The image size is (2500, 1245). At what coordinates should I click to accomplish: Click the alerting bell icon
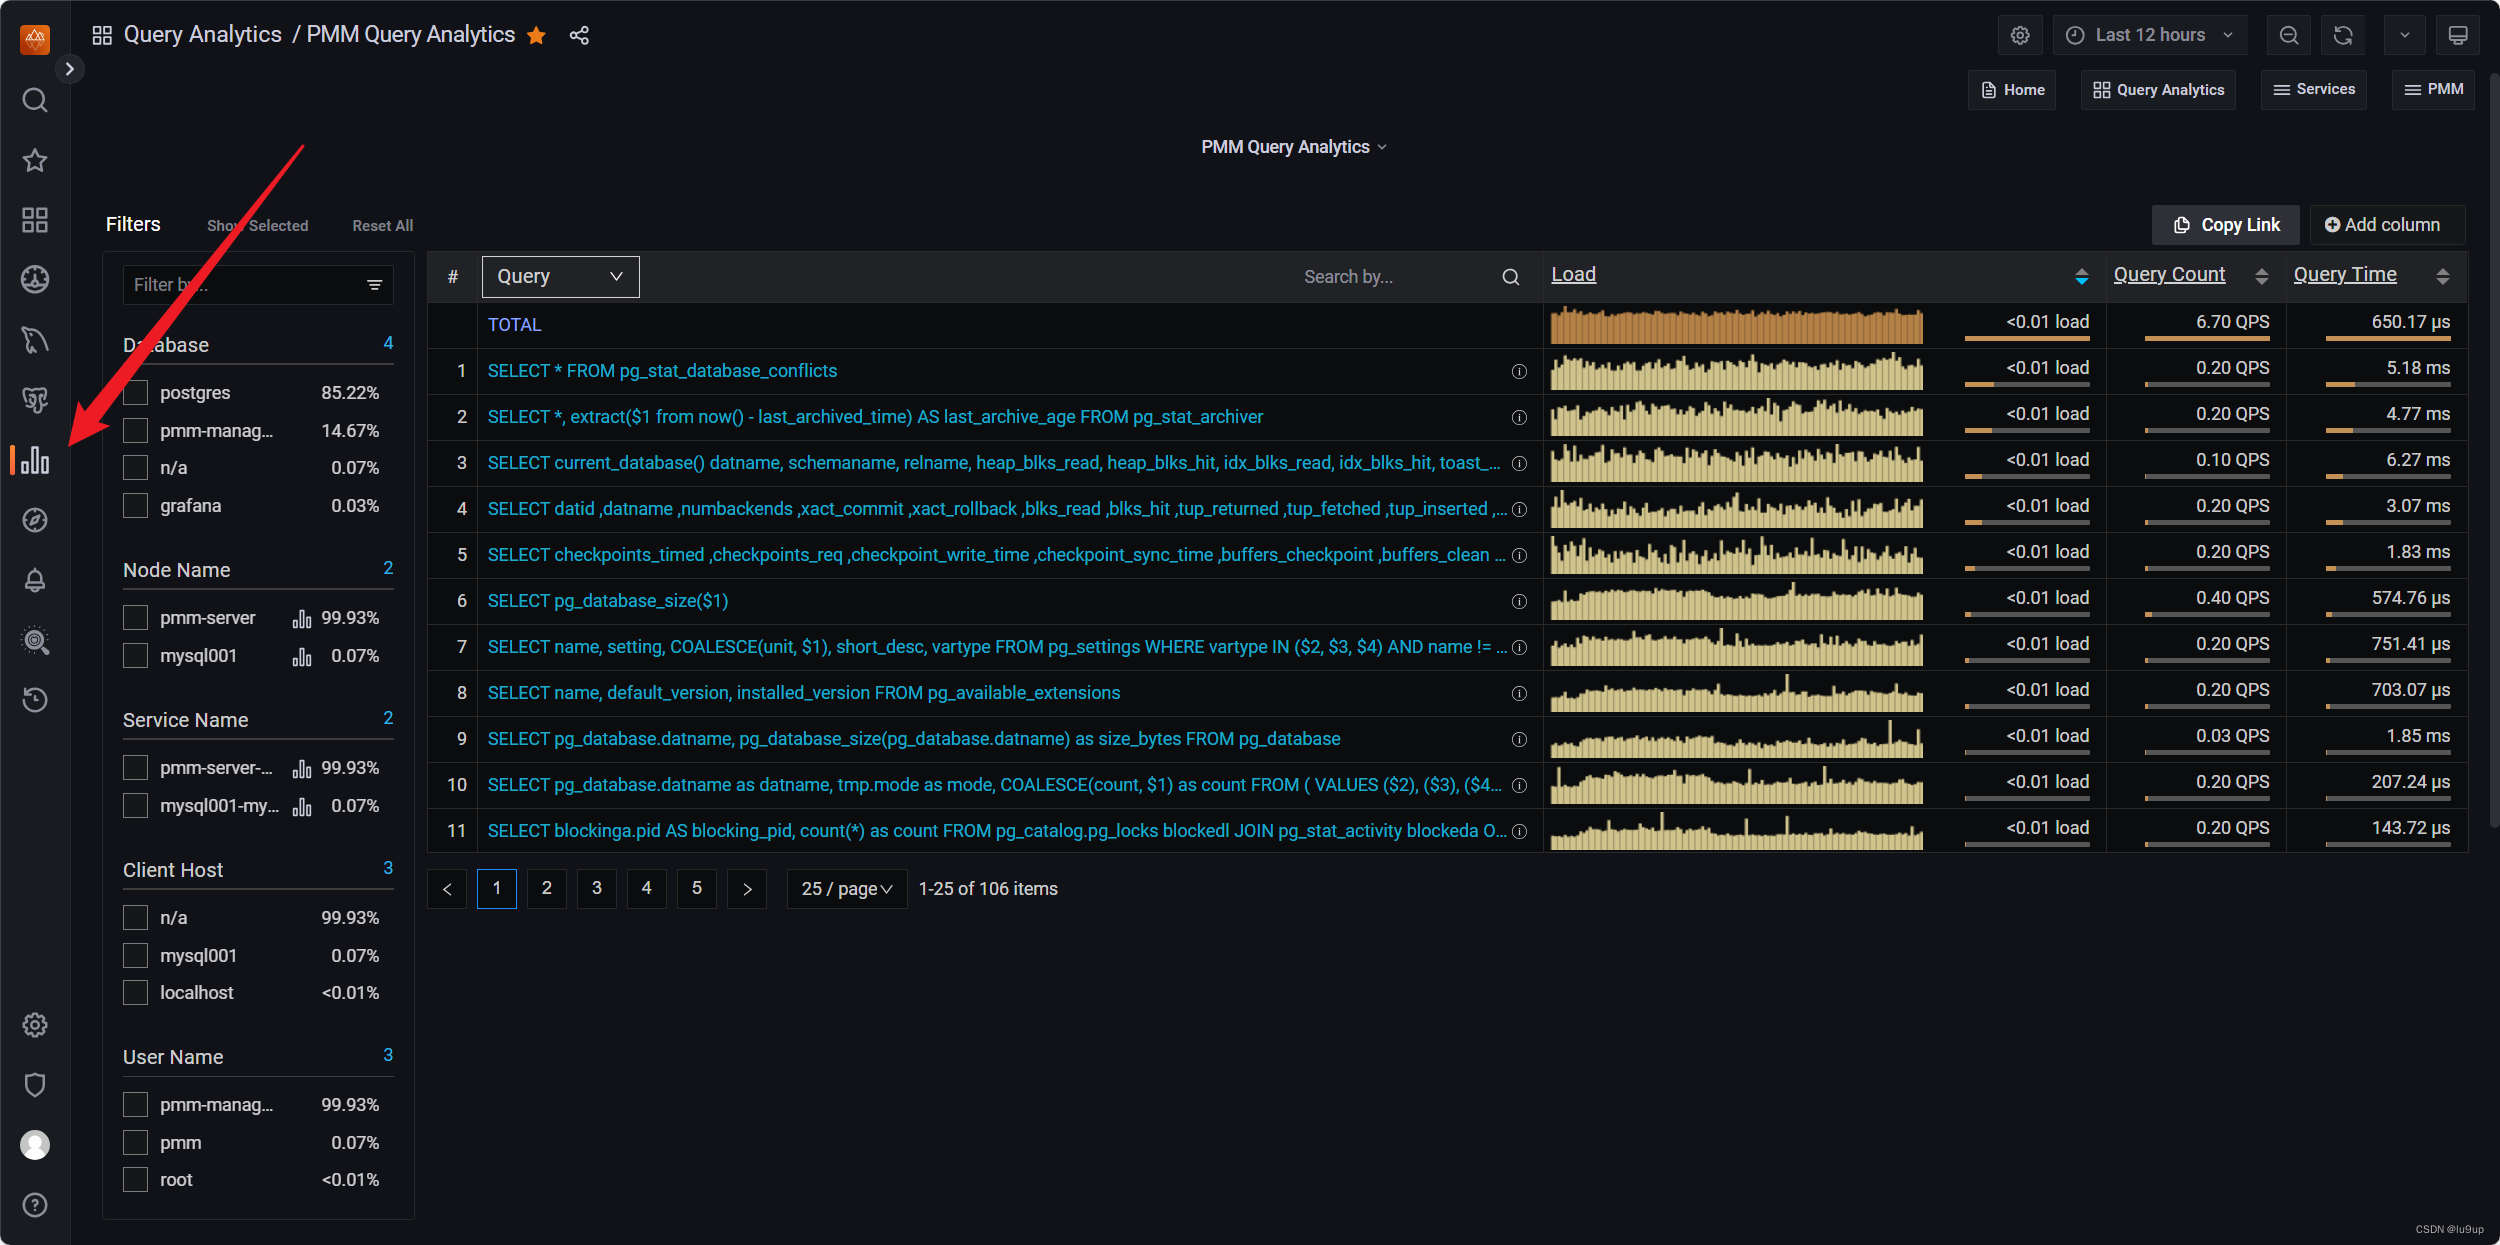35,580
